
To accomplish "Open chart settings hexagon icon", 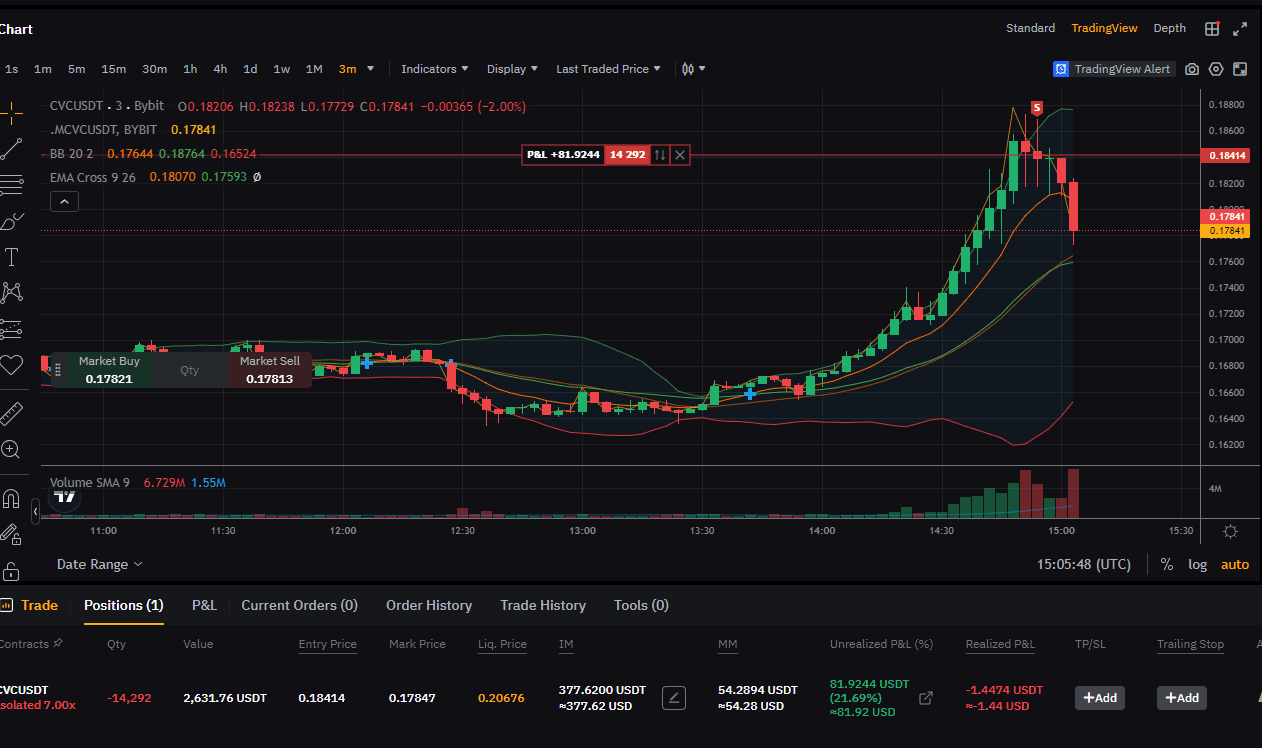I will coord(1216,69).
